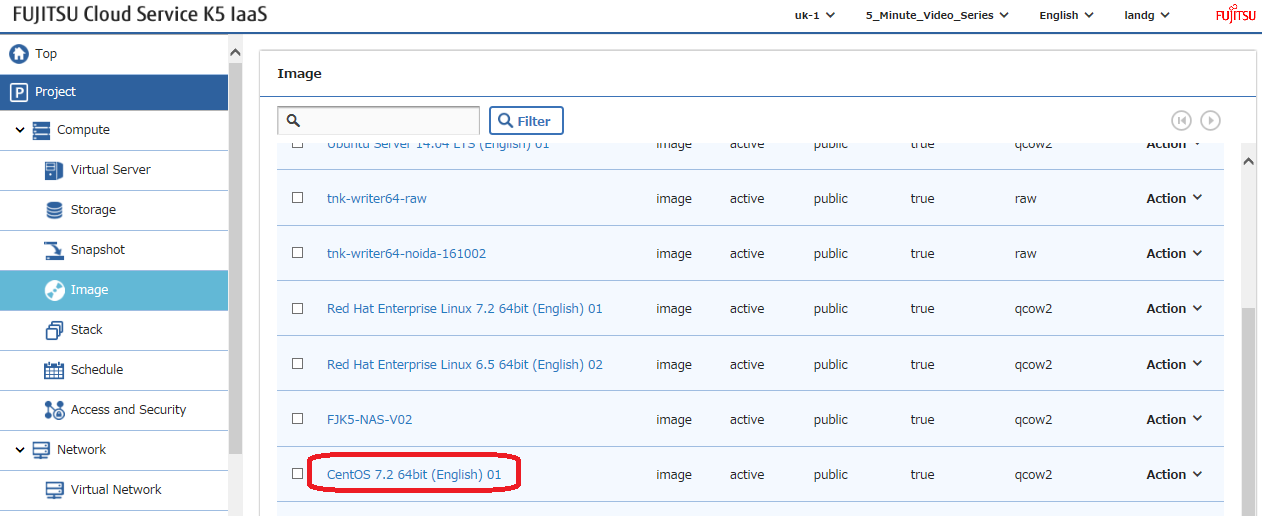Go to first page arrow icon
This screenshot has height=516, width=1262.
click(x=1182, y=120)
